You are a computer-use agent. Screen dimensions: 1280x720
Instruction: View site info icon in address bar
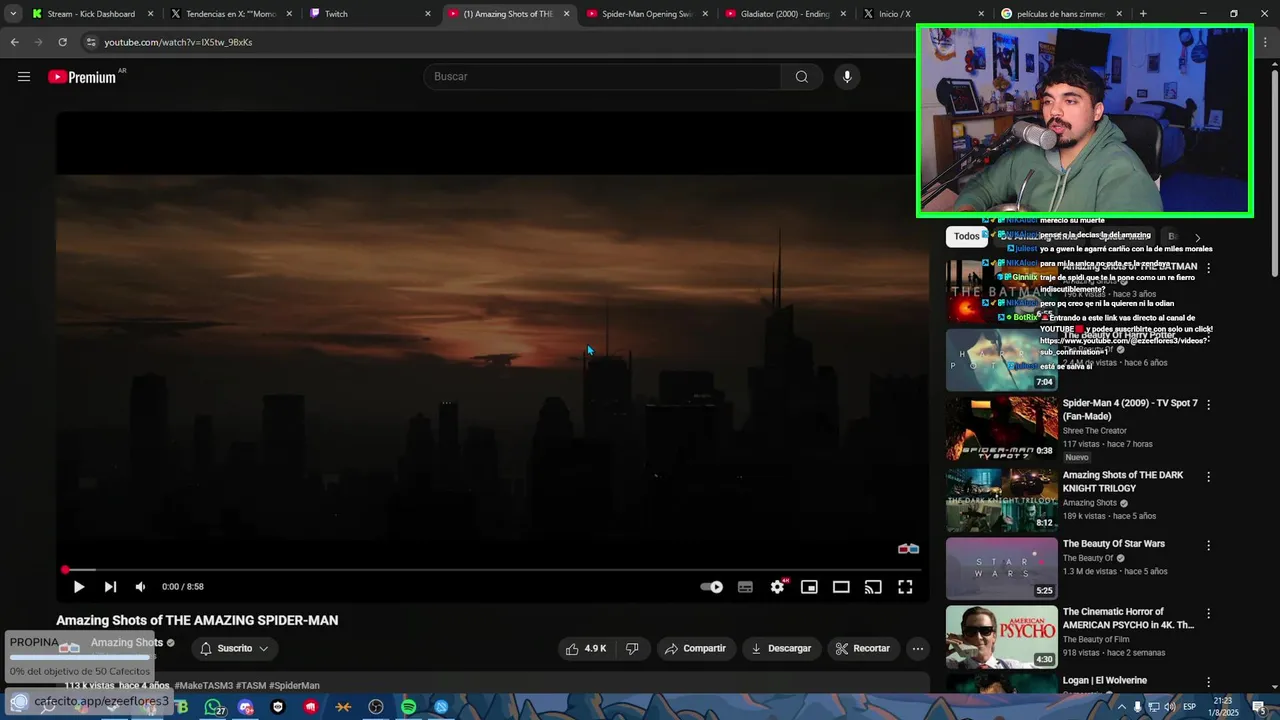91,42
